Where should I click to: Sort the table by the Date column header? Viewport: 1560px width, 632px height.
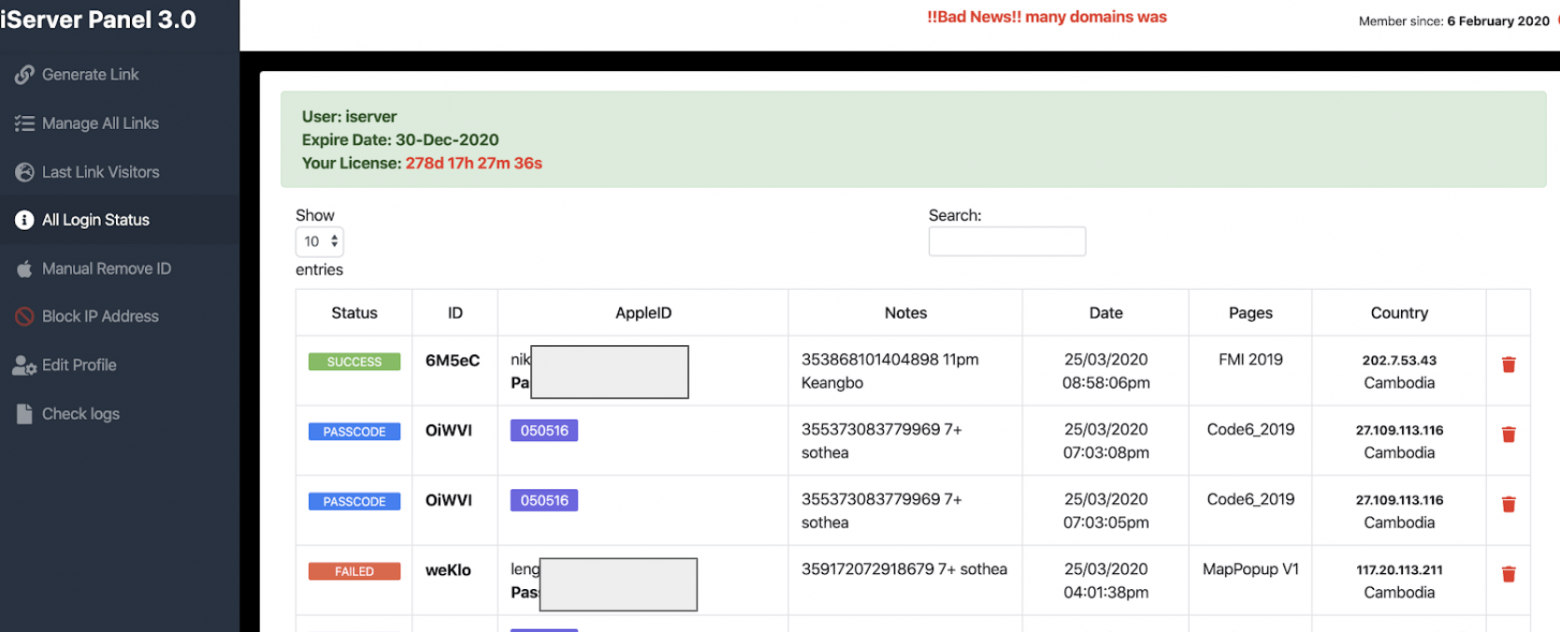pos(1105,313)
